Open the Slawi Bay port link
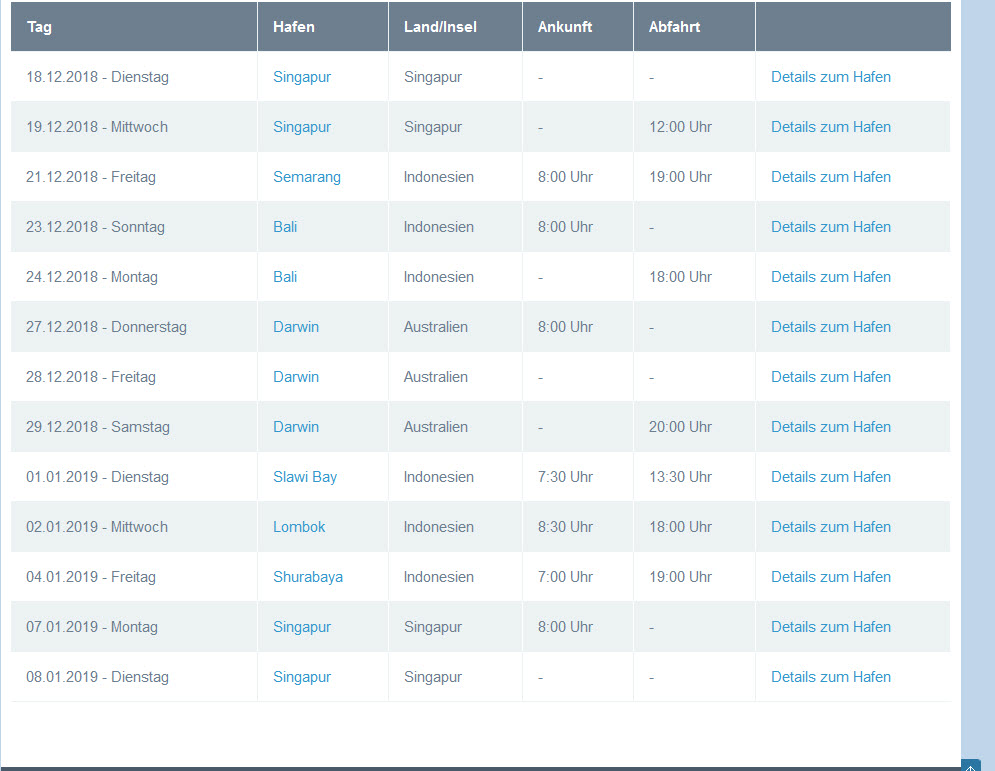This screenshot has height=771, width=995. [304, 477]
